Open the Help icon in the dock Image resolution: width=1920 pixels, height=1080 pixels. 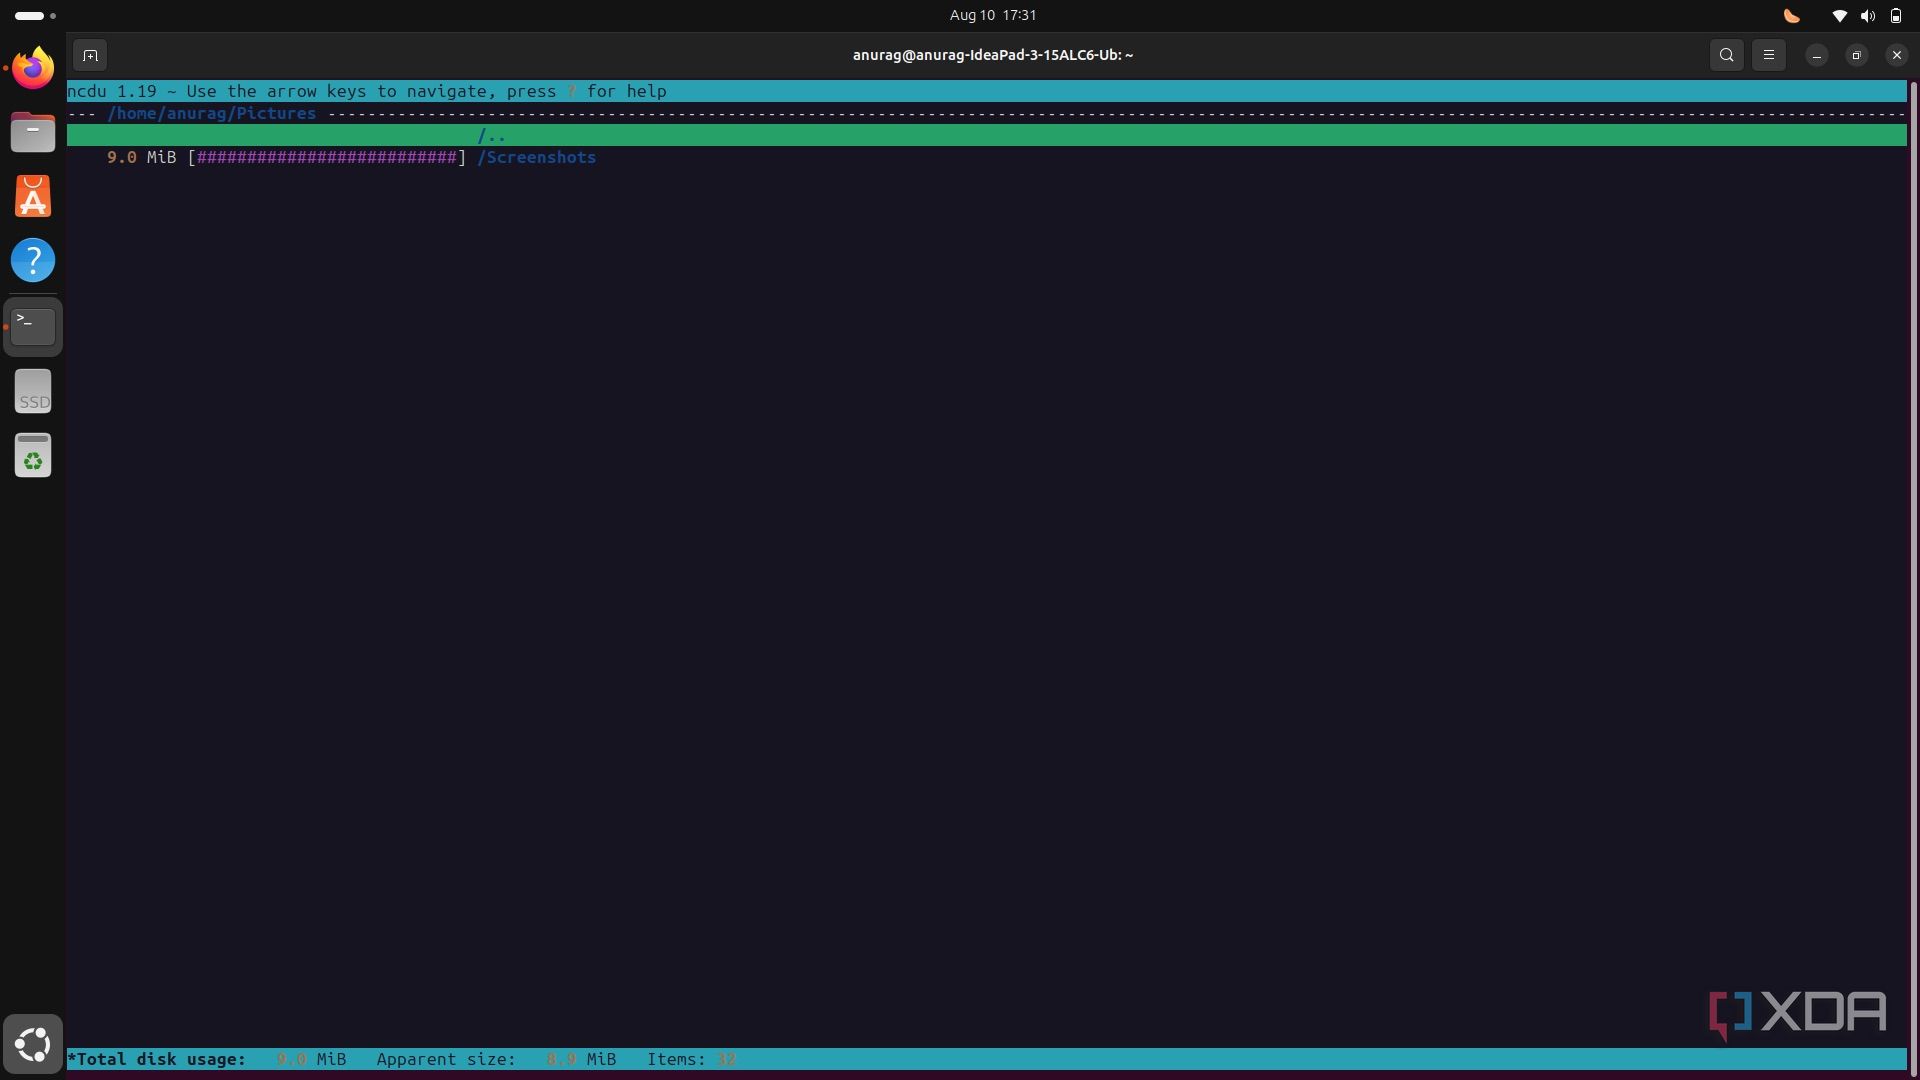point(33,260)
